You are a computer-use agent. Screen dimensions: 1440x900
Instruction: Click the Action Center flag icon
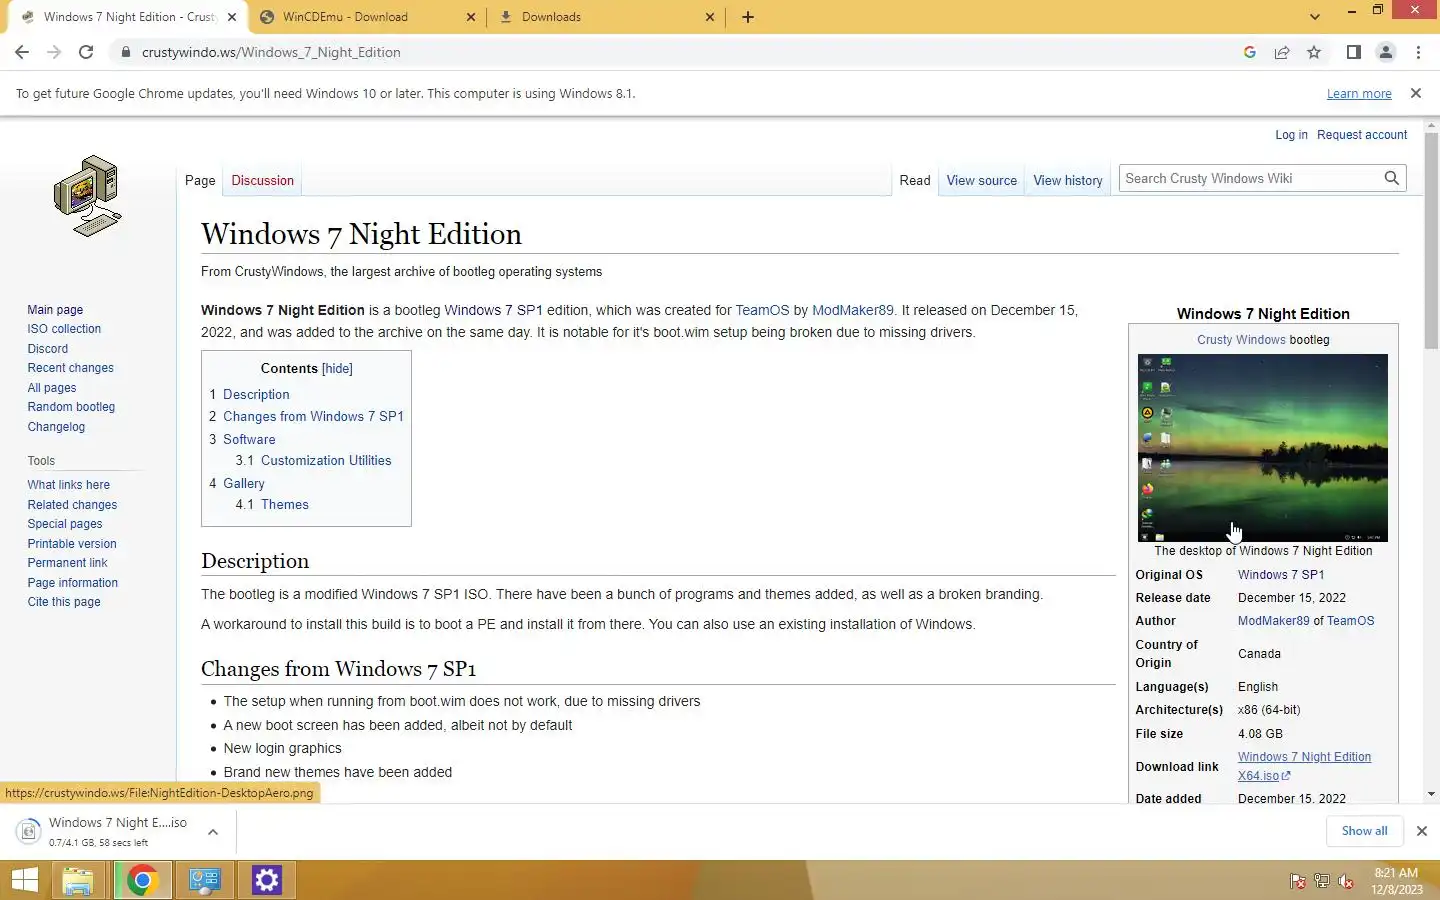click(1297, 881)
